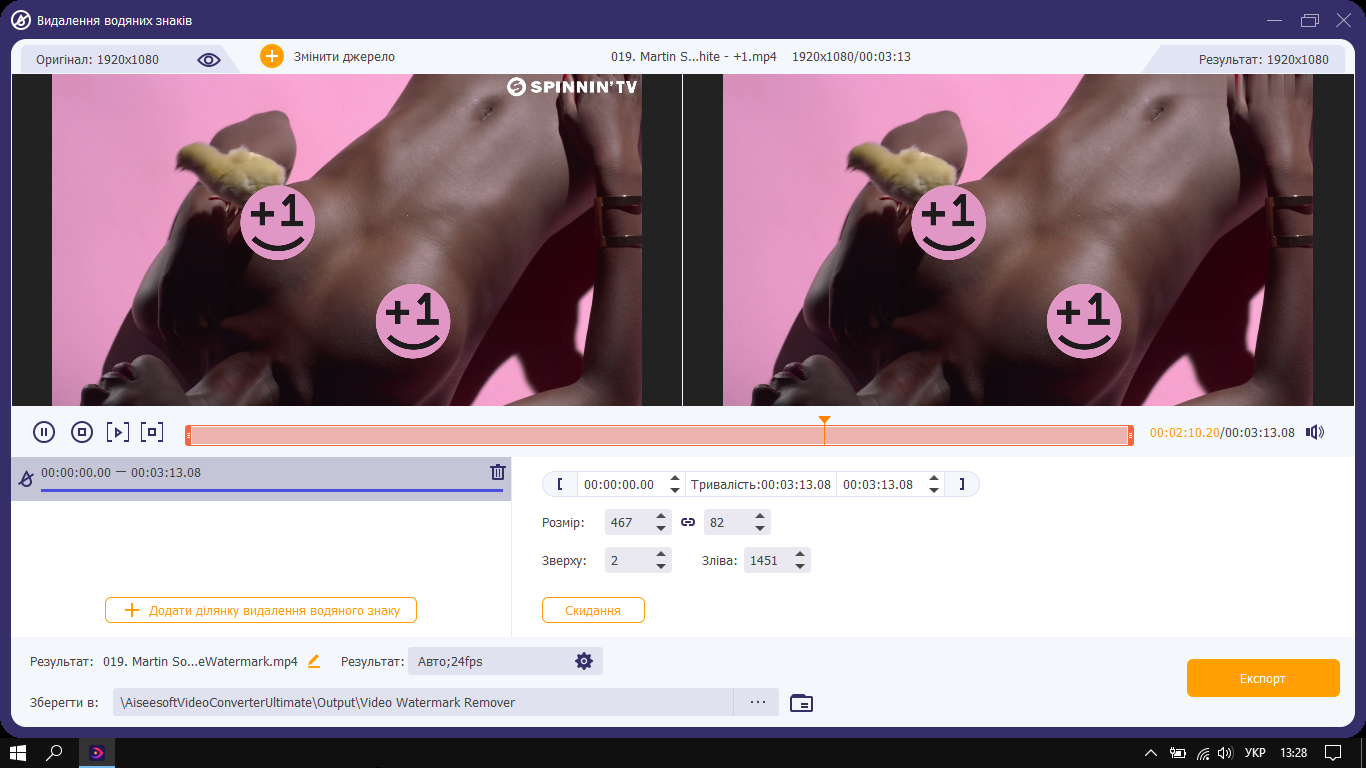Click the result video preview pane
Image resolution: width=1366 pixels, height=768 pixels.
(x=1018, y=240)
